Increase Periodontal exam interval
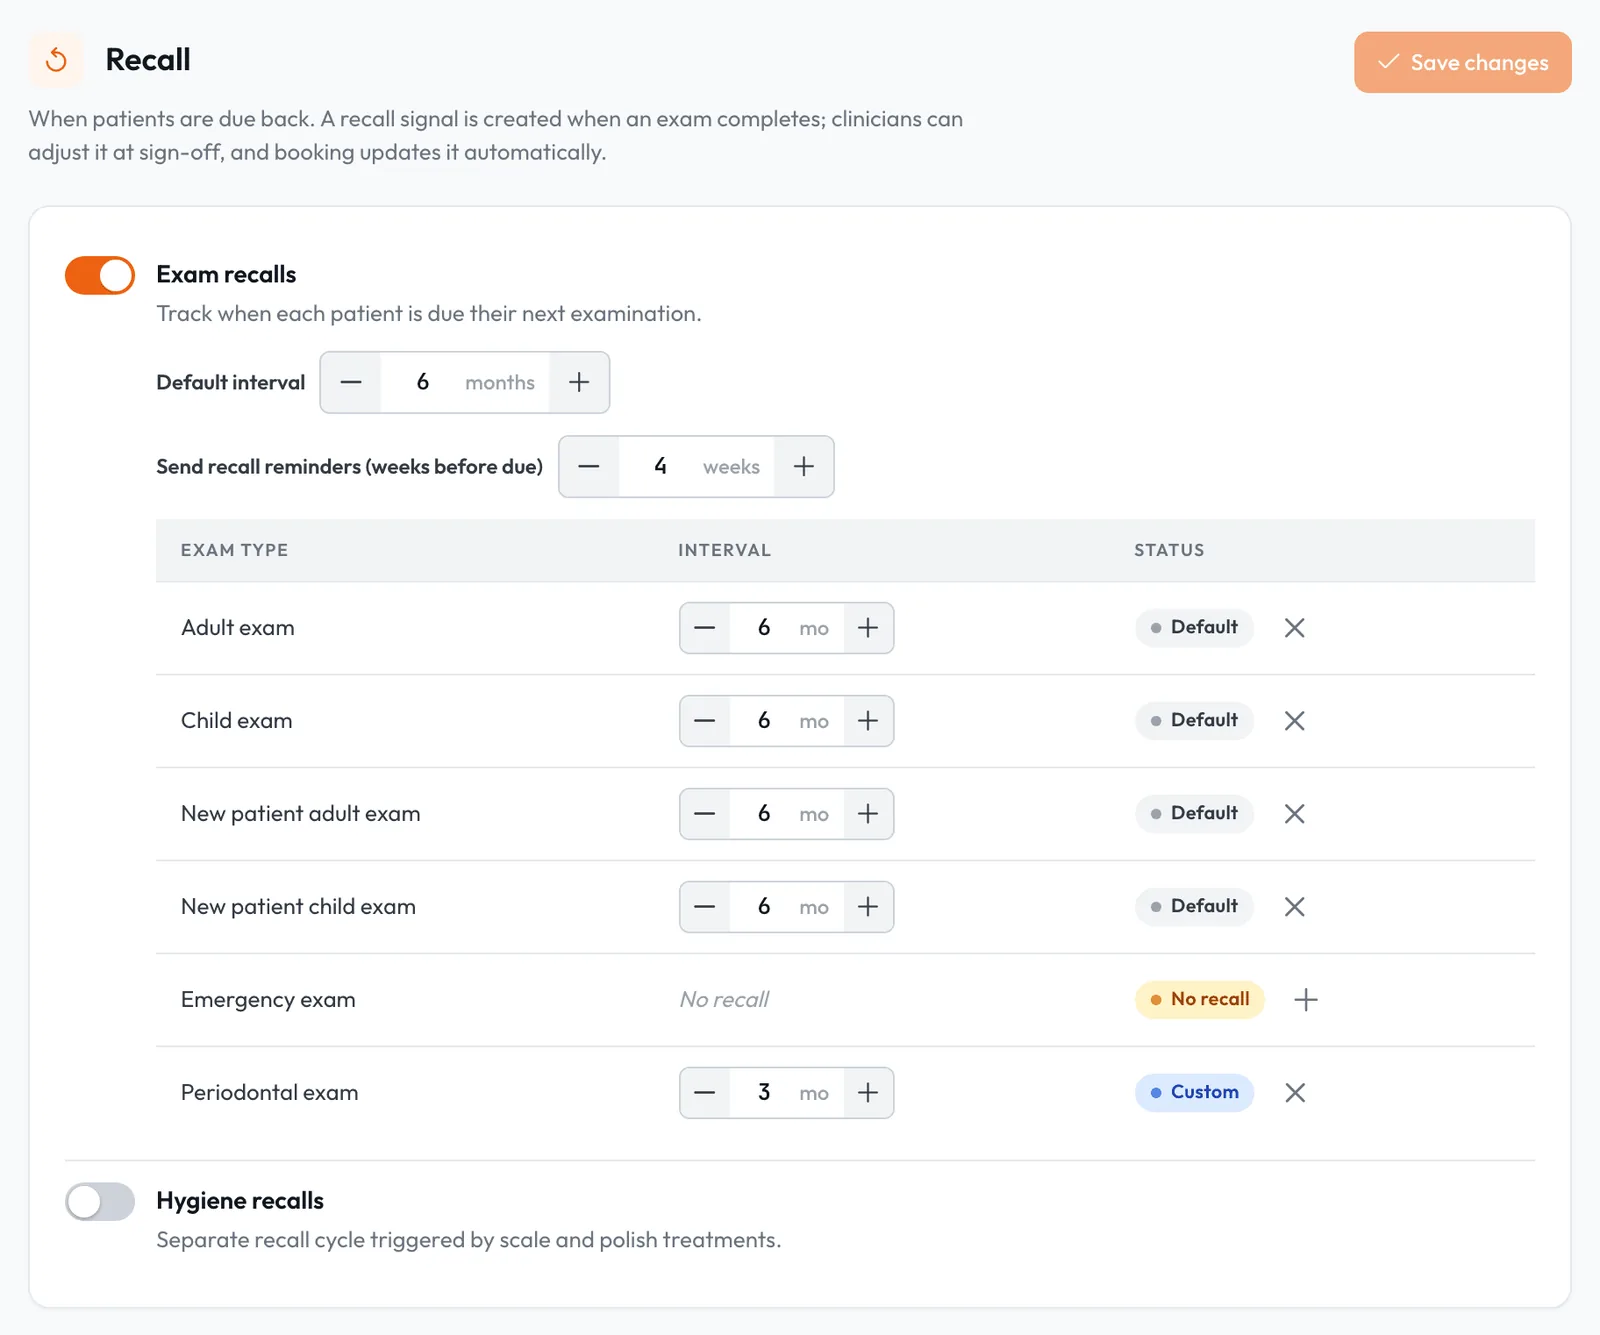Viewport: 1600px width, 1335px height. click(868, 1093)
